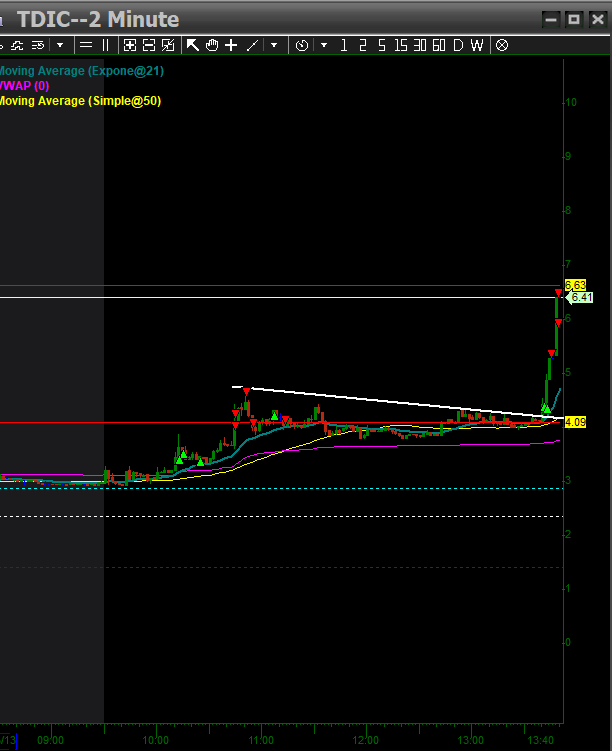Click the VWAP (0) indicator label
Viewport: 612px width, 751px height.
coord(24,86)
